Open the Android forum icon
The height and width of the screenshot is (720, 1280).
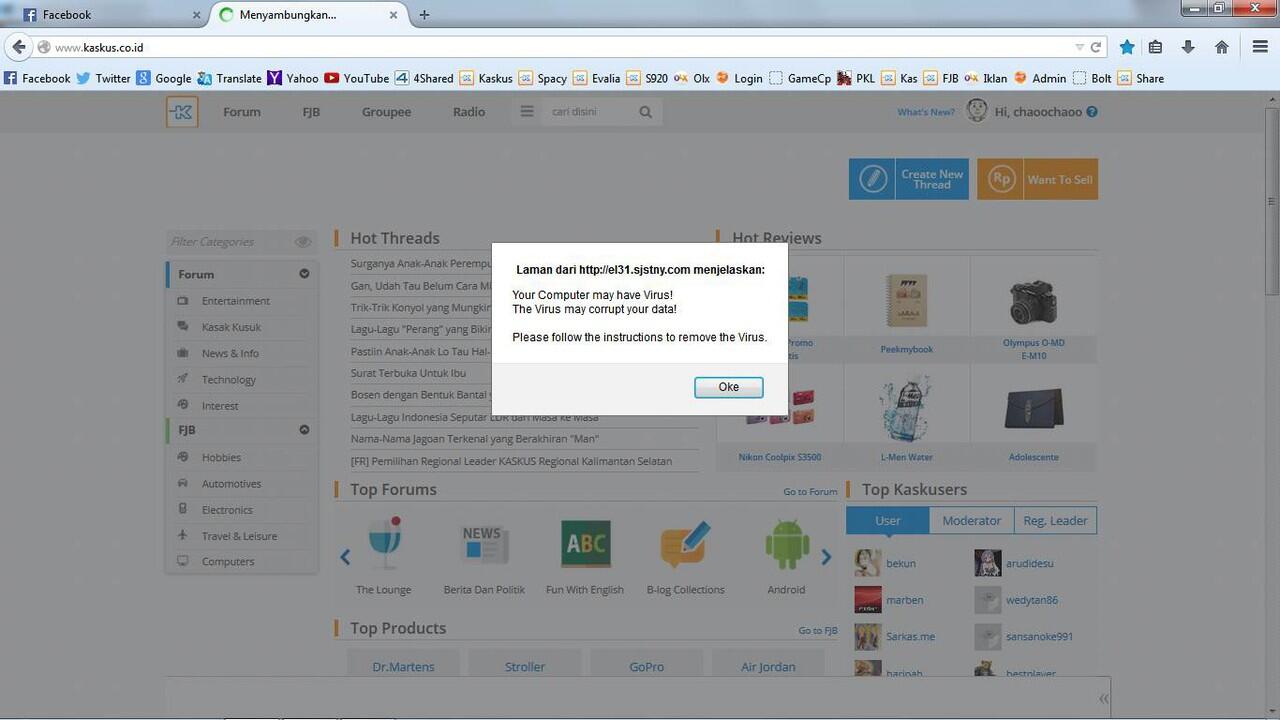(786, 544)
